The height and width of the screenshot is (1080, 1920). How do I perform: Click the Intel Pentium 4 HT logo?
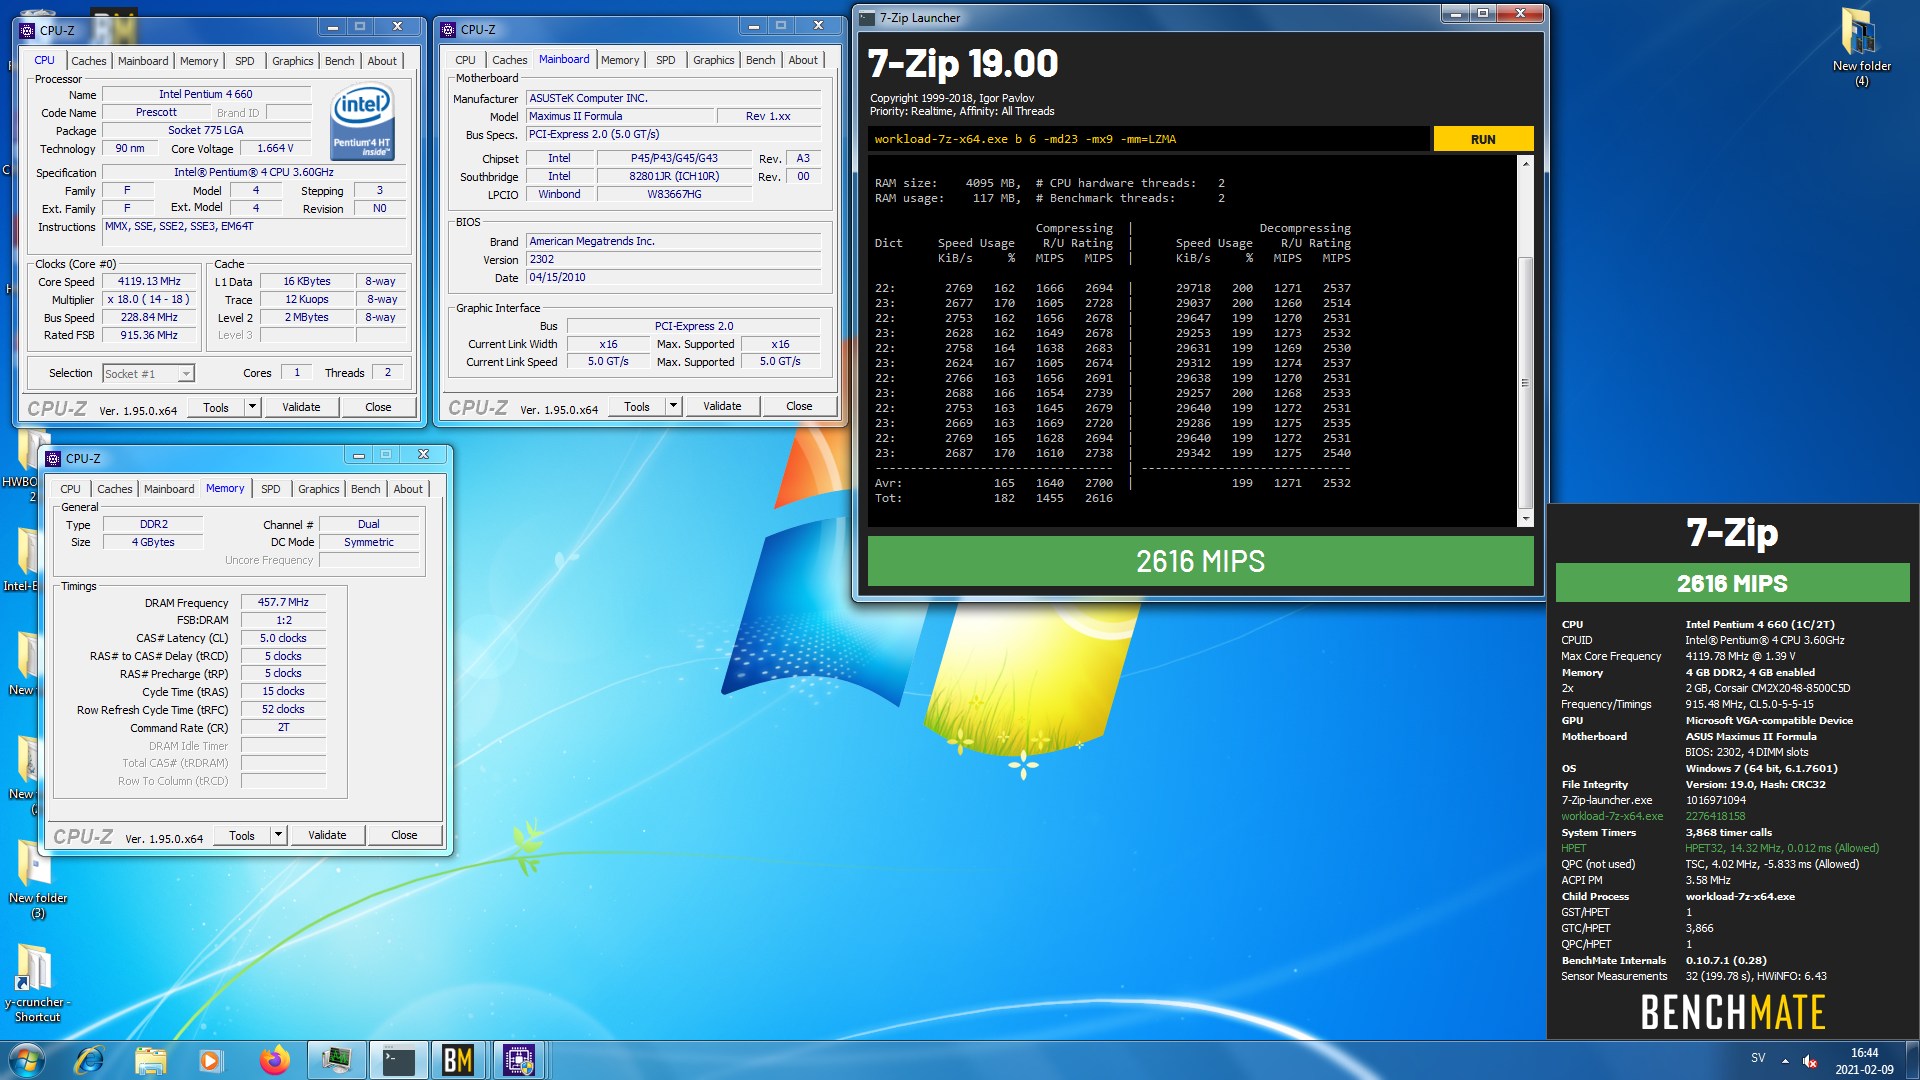362,121
